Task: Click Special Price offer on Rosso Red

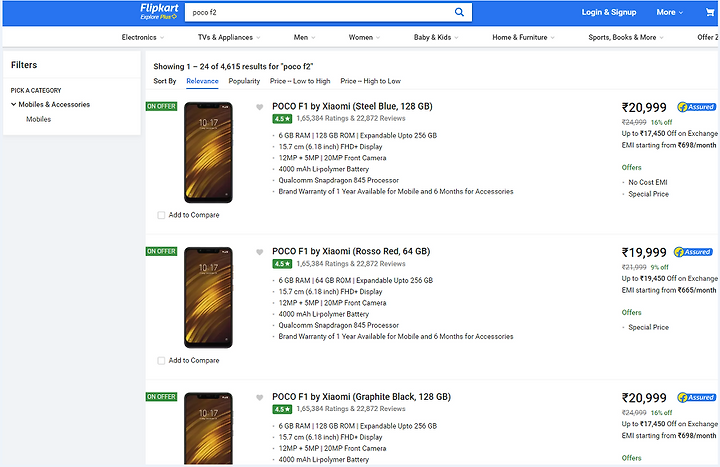Action: pos(648,327)
